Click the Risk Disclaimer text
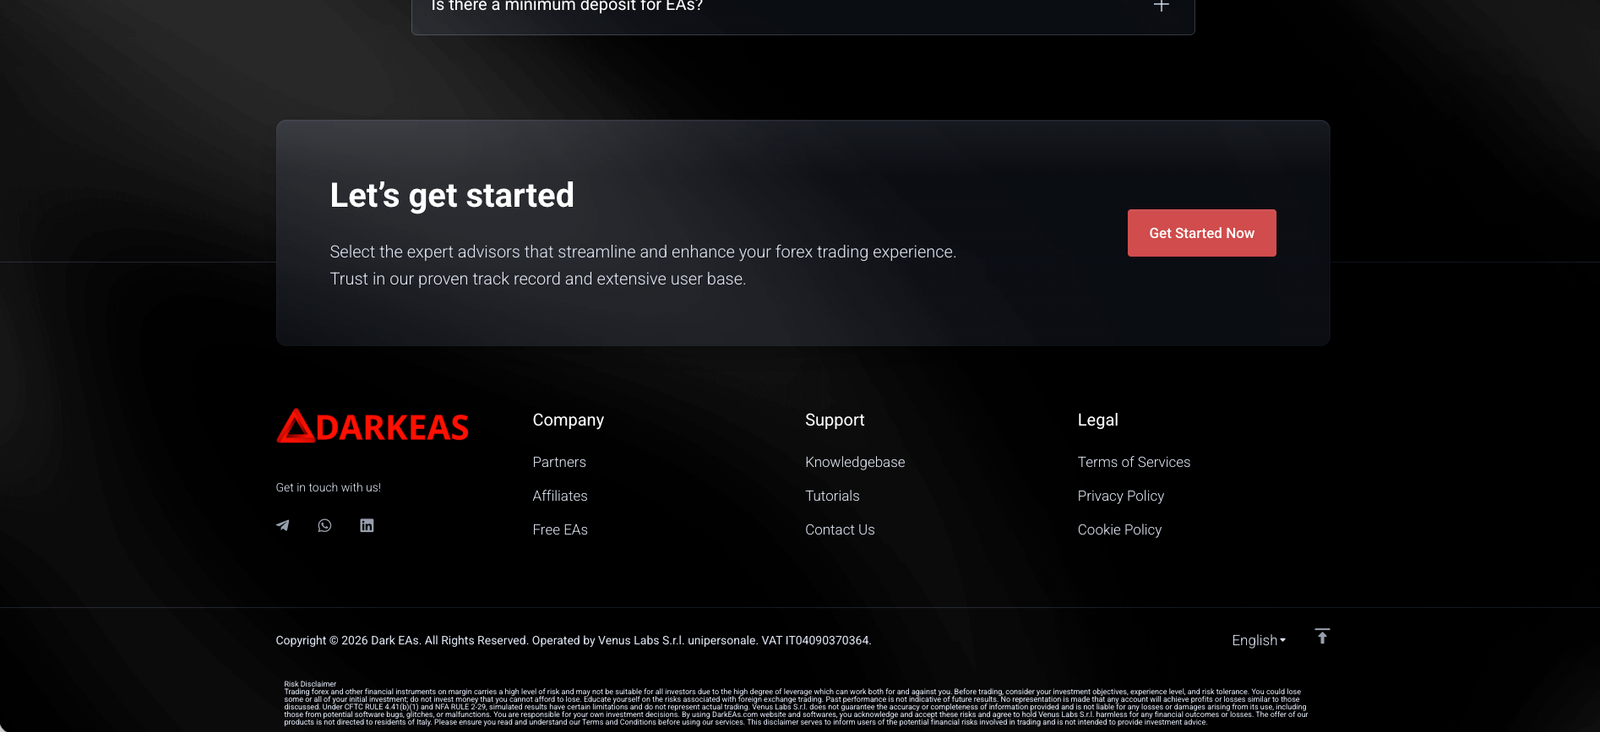This screenshot has width=1600, height=732. (x=796, y=703)
